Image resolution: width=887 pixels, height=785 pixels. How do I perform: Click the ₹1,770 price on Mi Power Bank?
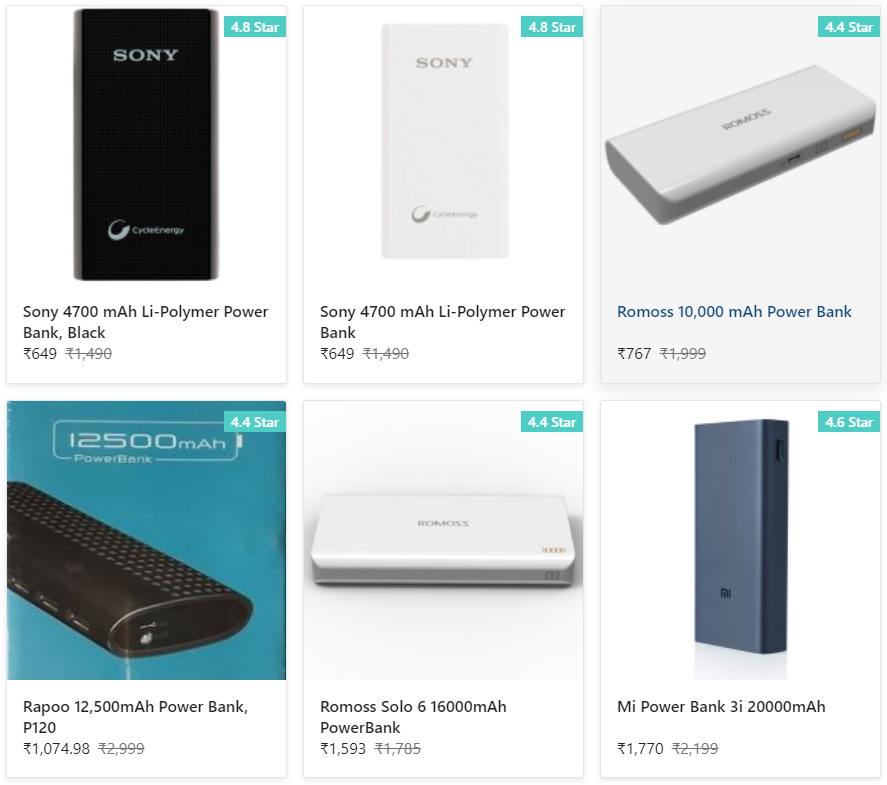(640, 749)
